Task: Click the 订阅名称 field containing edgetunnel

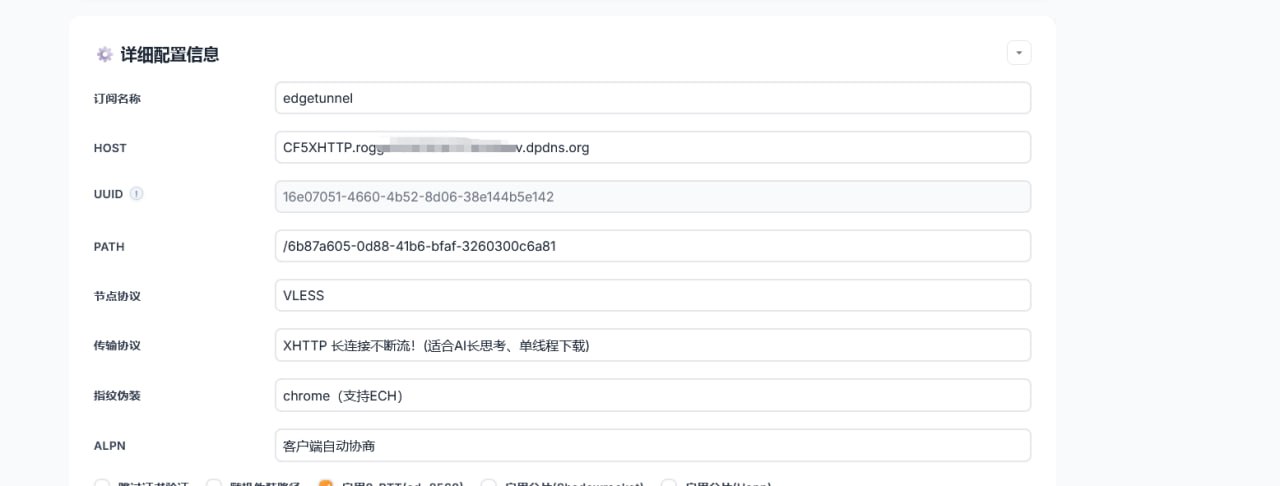Action: pyautogui.click(x=653, y=98)
